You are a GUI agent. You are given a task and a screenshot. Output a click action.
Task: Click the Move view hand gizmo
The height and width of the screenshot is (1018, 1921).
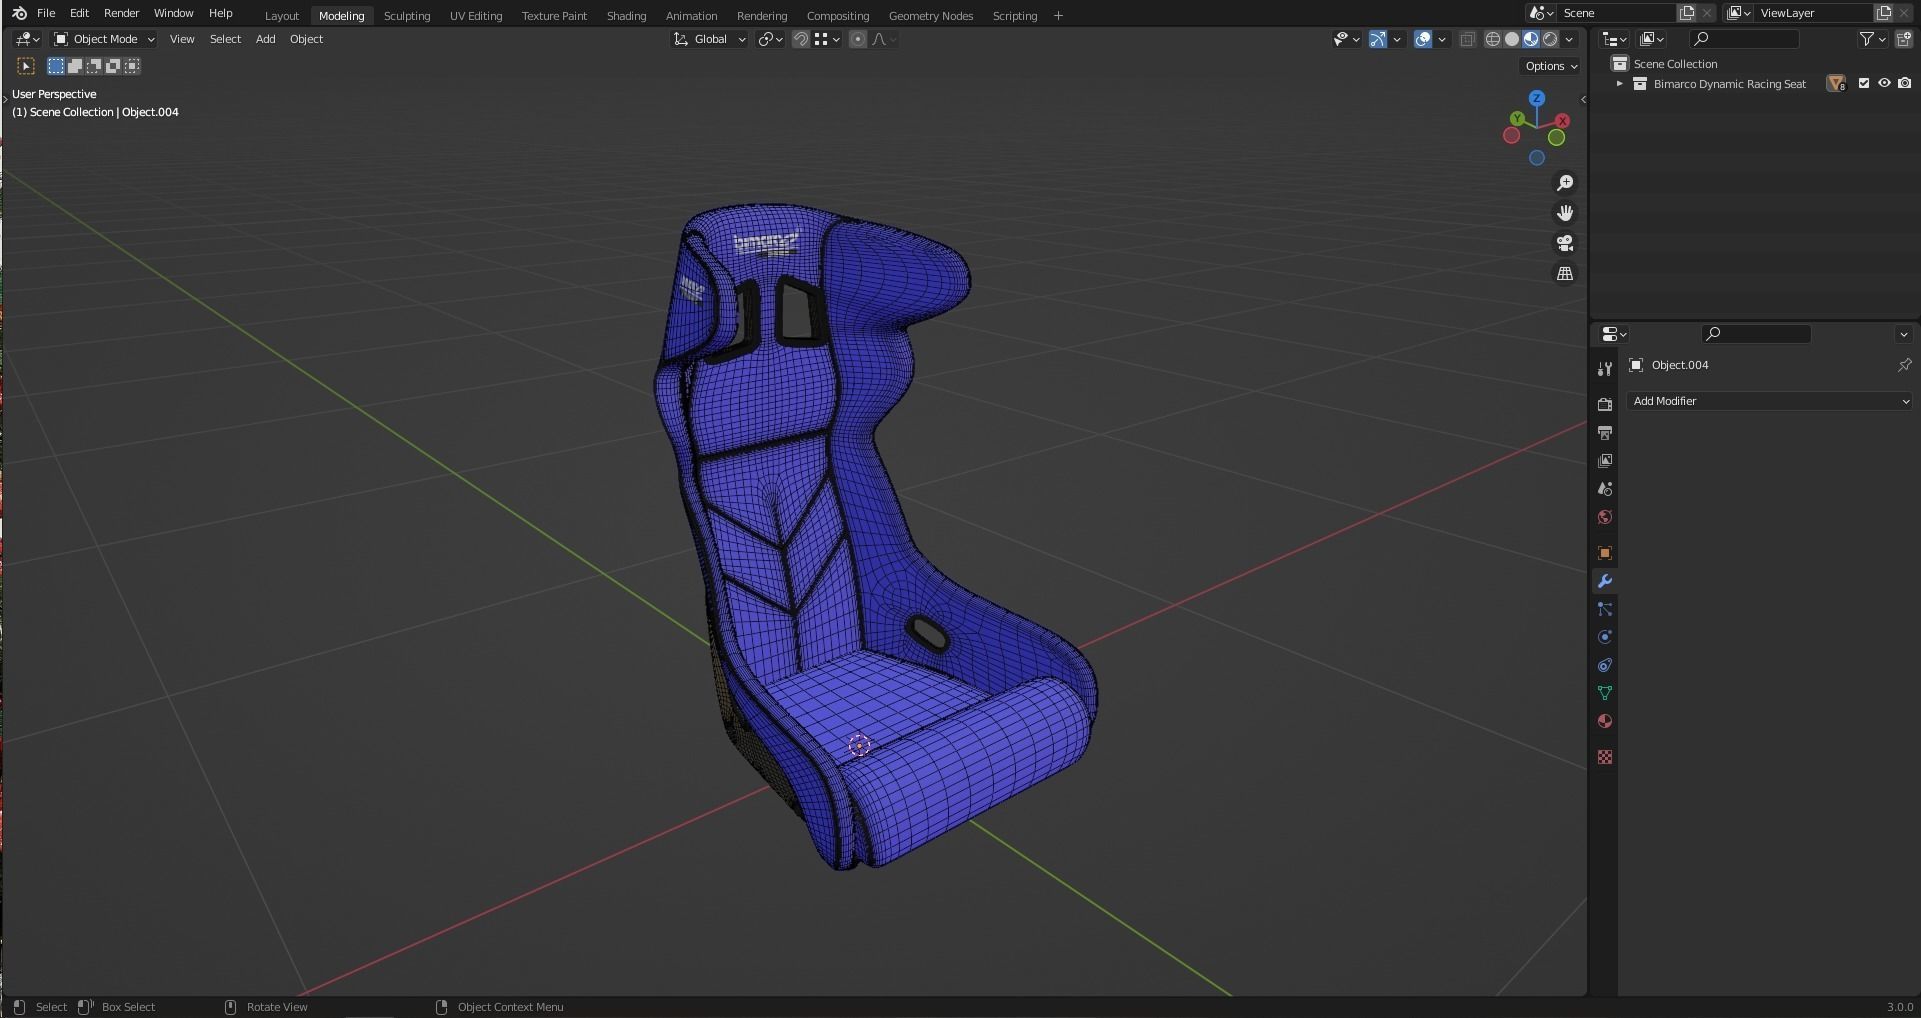pyautogui.click(x=1565, y=213)
